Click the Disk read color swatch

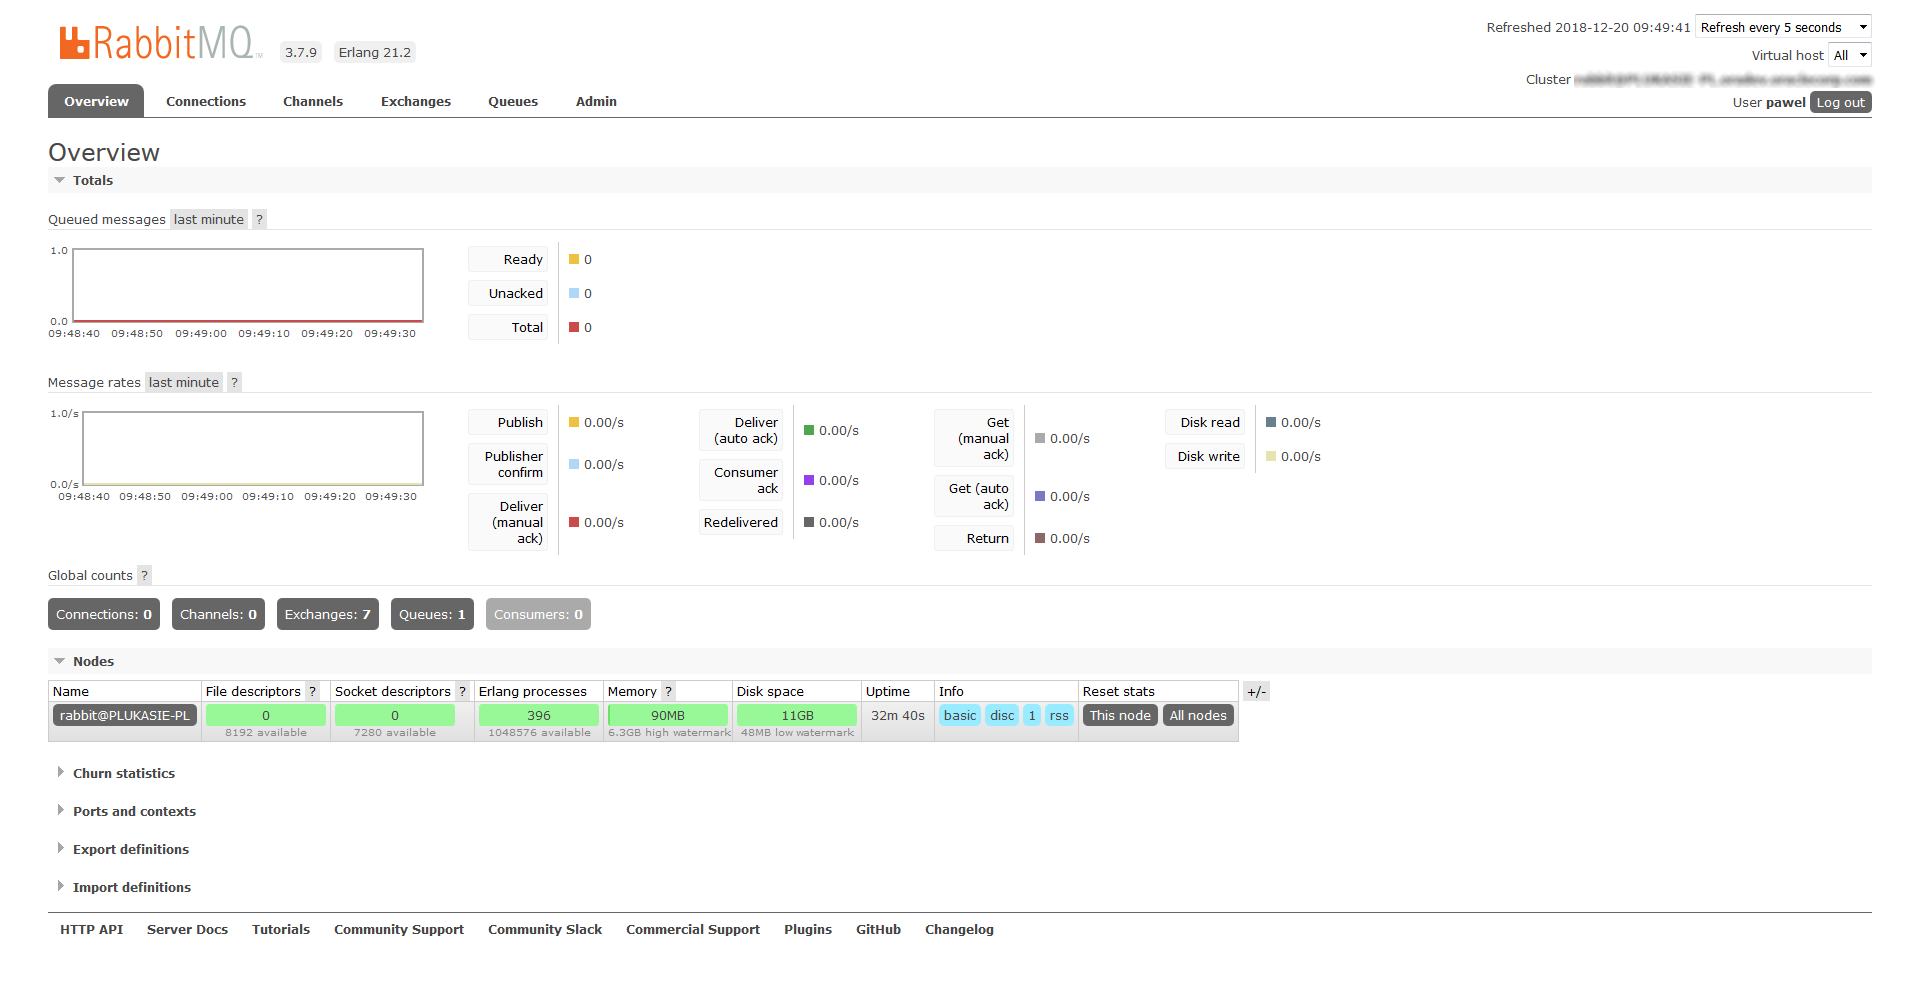[x=1271, y=422]
